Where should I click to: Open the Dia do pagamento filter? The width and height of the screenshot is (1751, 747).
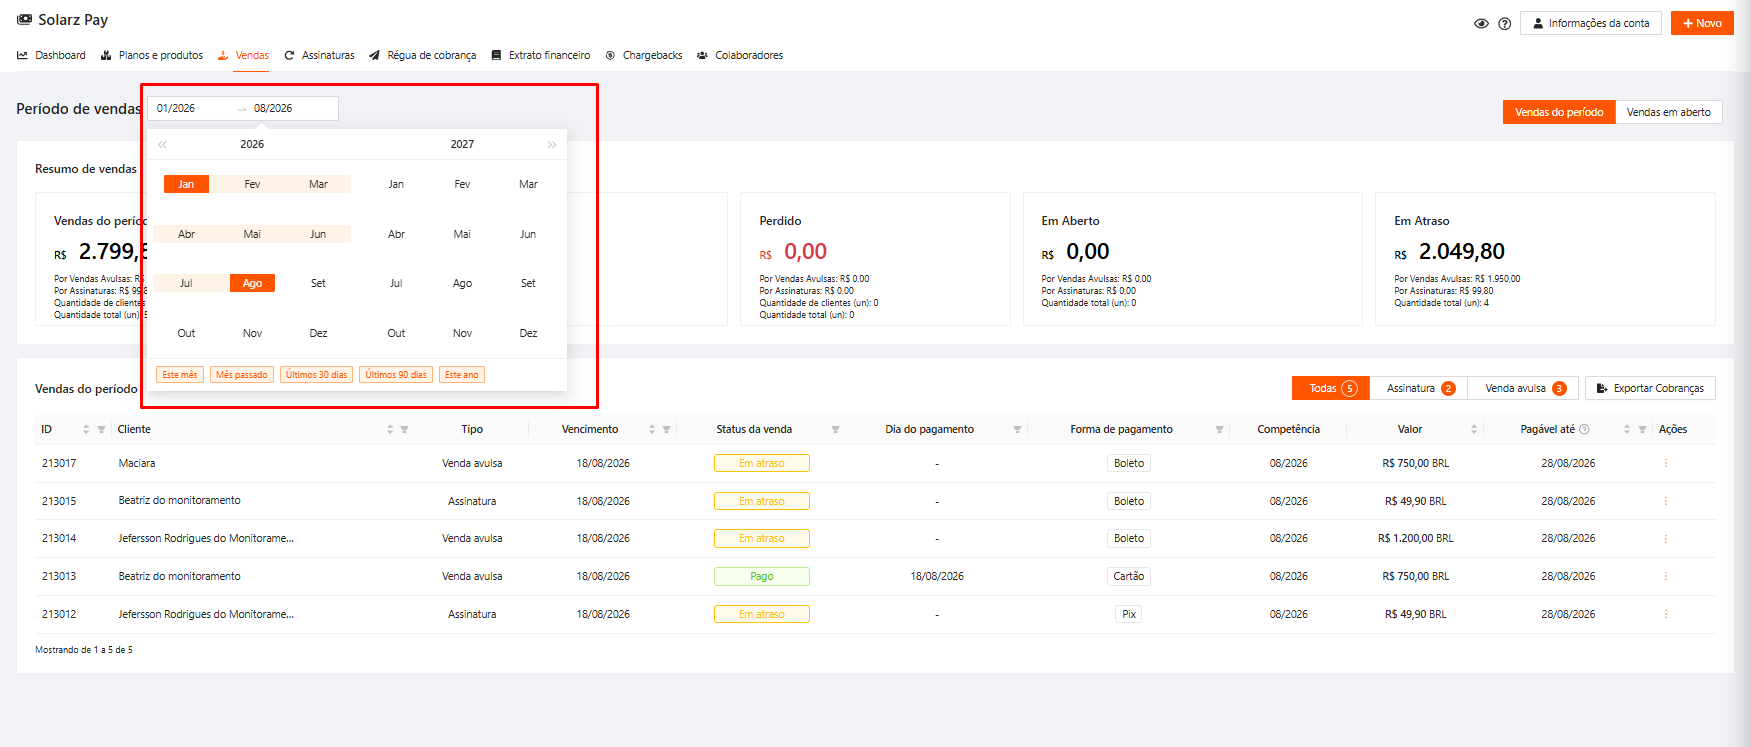[1017, 429]
